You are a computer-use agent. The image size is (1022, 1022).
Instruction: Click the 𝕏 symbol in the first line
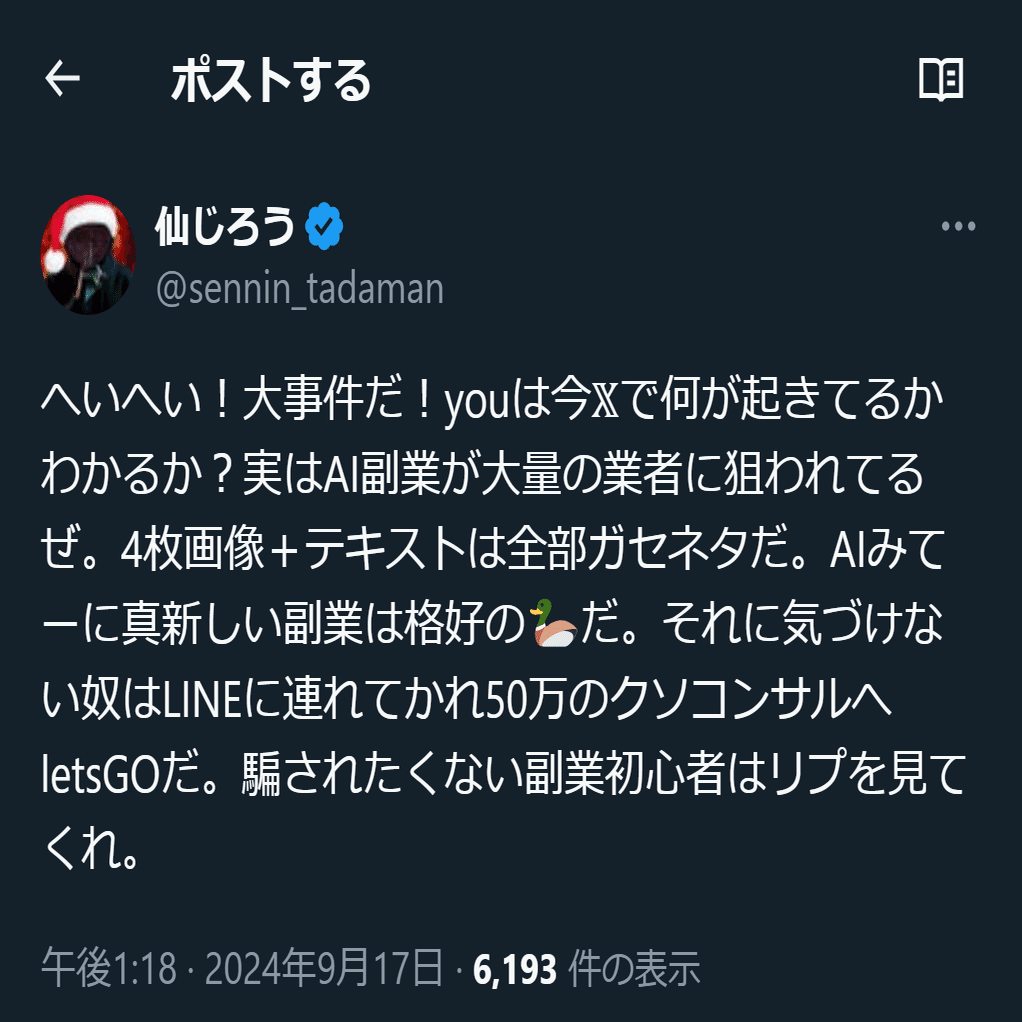(x=604, y=400)
